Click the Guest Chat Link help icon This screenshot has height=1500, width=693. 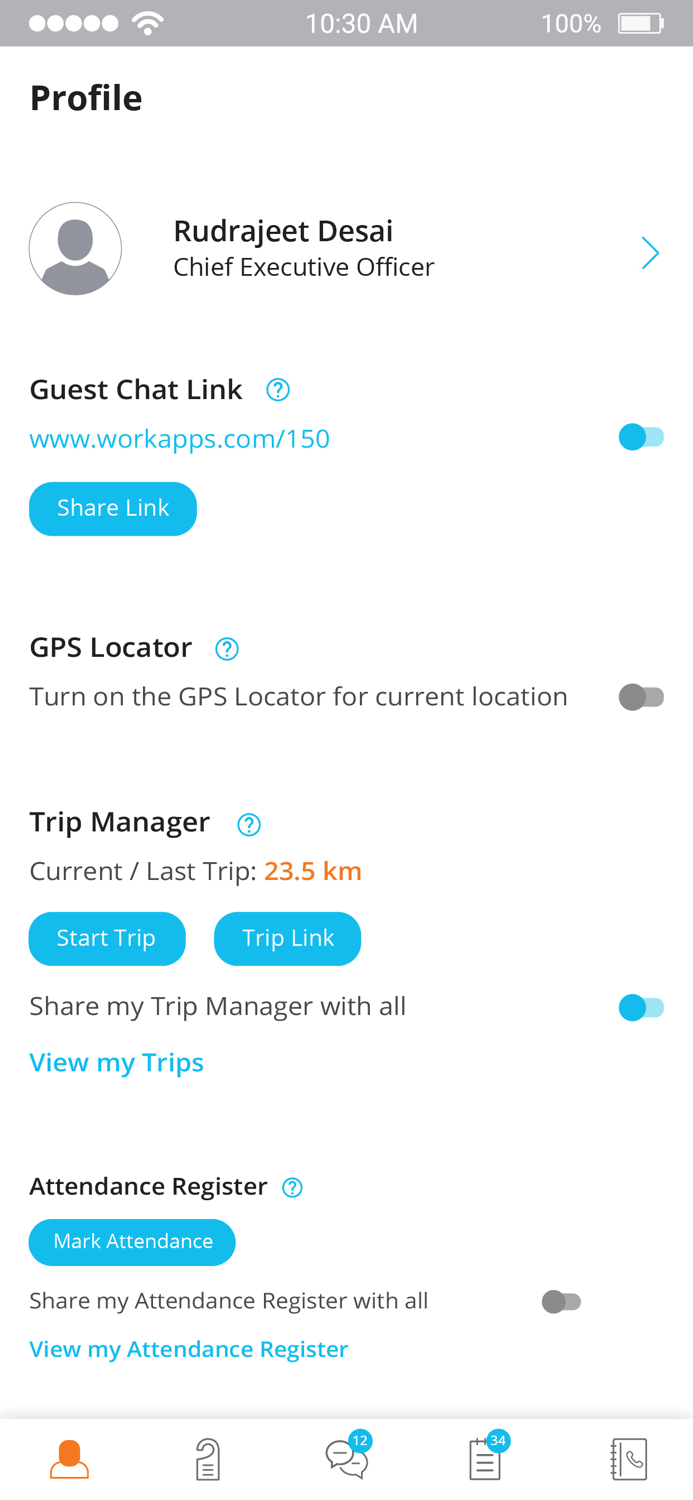(278, 390)
